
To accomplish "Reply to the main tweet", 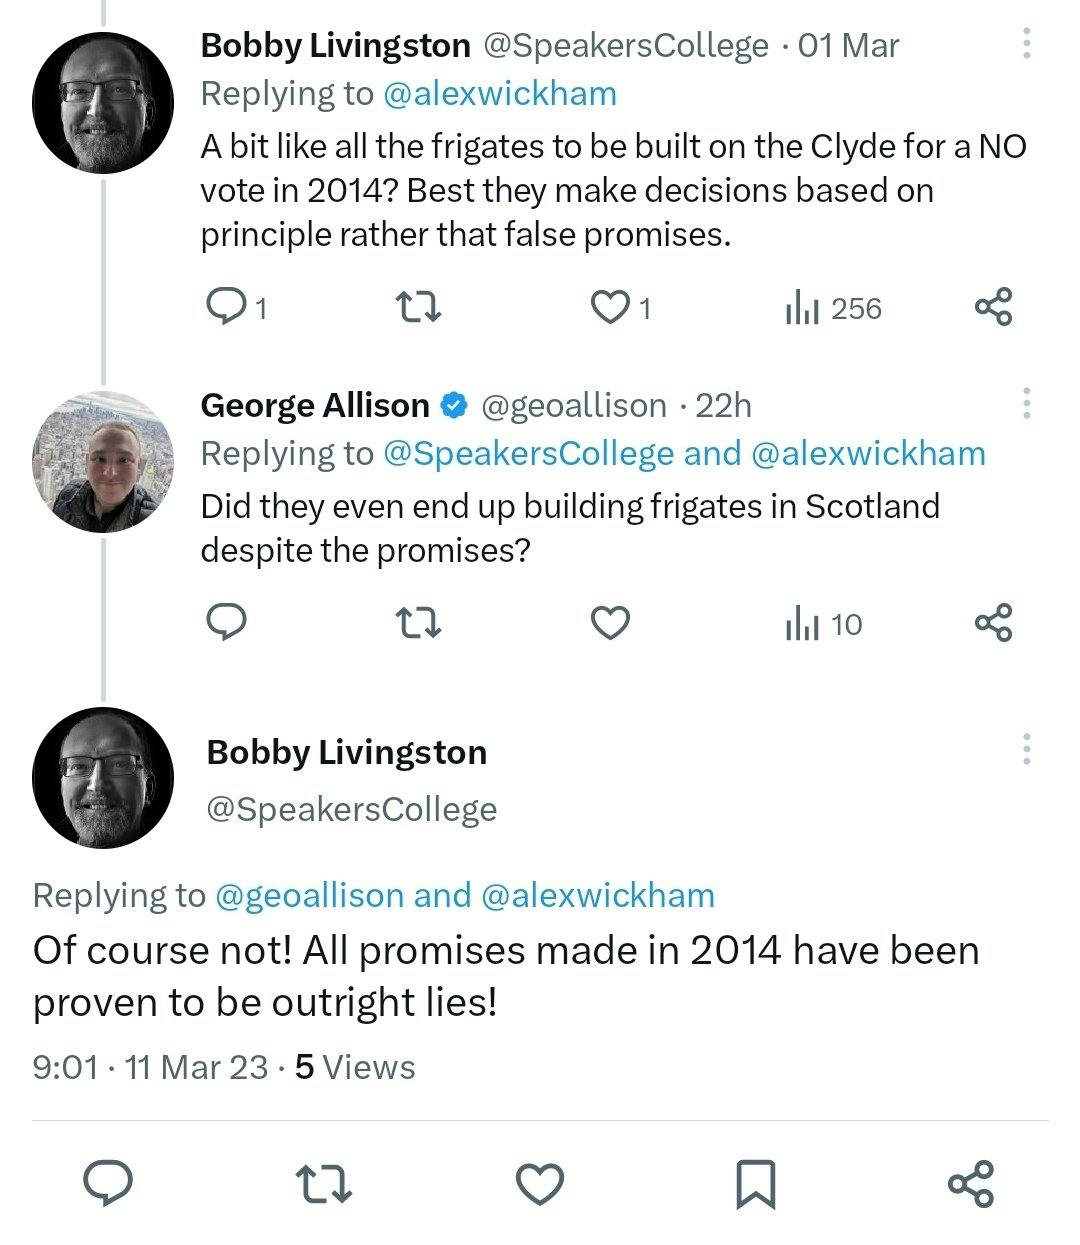I will [x=107, y=1183].
